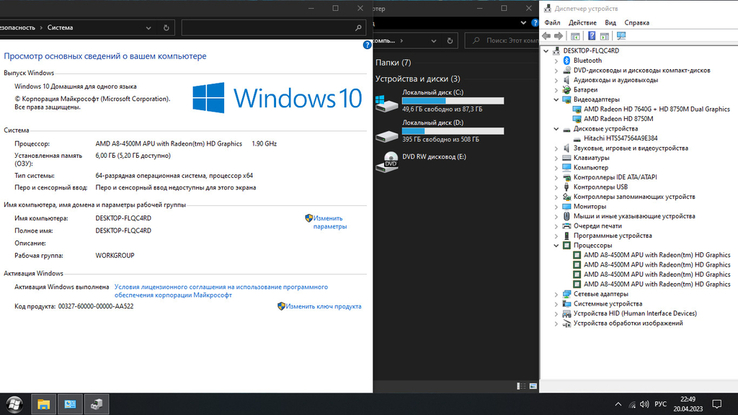Click the Local Disk (C:) usage bar
738x415 pixels.
pos(453,101)
